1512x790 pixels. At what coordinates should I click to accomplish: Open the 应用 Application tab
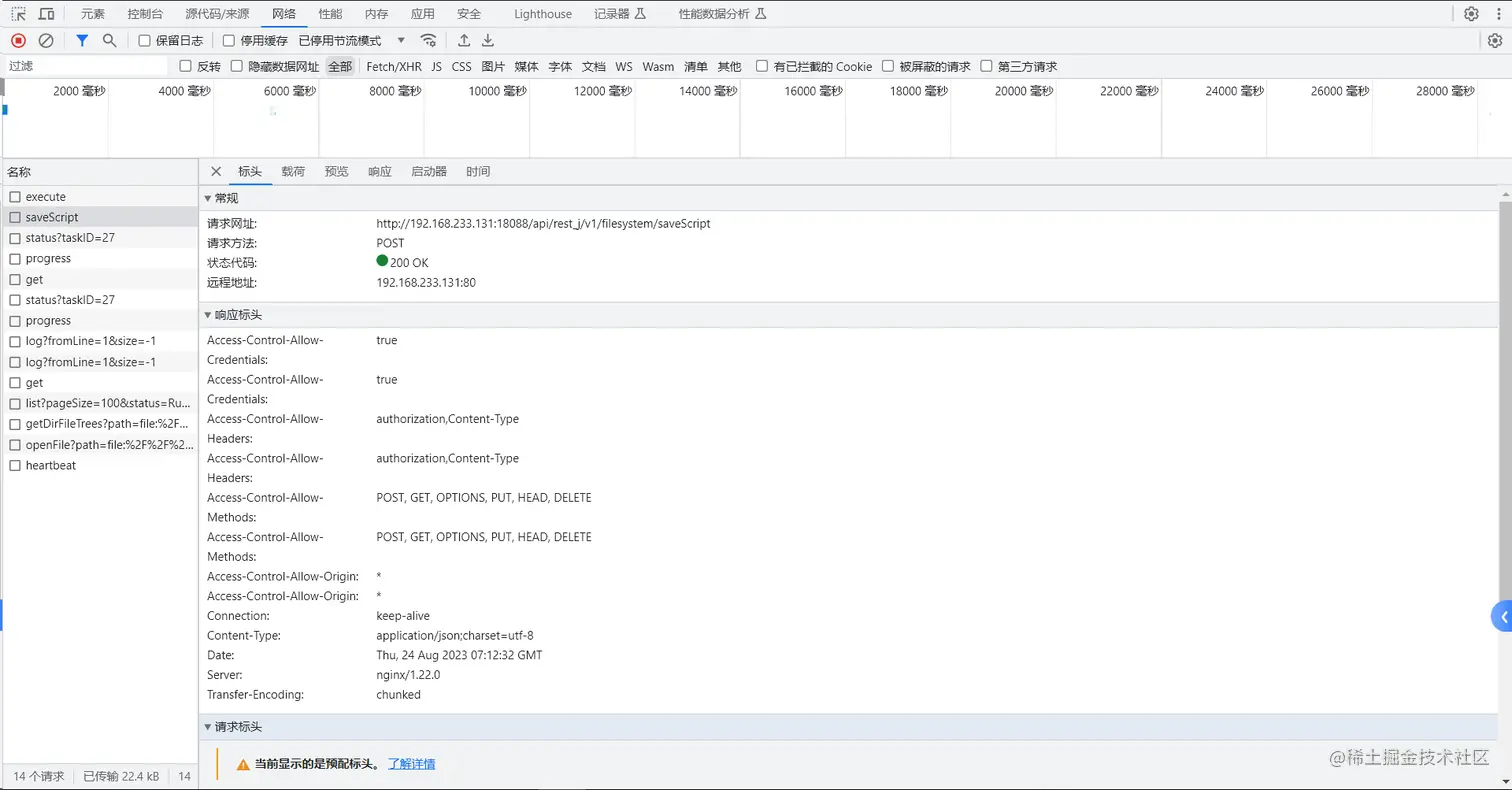[x=423, y=14]
